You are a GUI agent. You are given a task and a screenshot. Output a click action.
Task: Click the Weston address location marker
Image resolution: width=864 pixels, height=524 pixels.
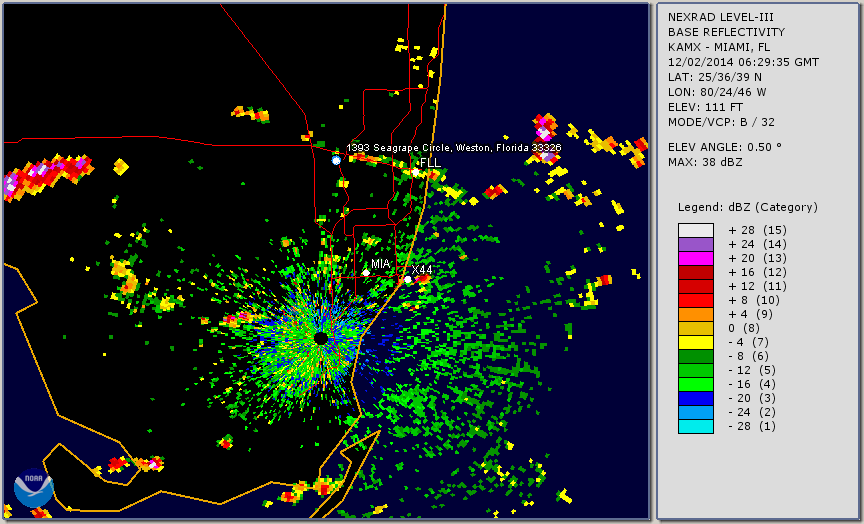click(x=336, y=160)
